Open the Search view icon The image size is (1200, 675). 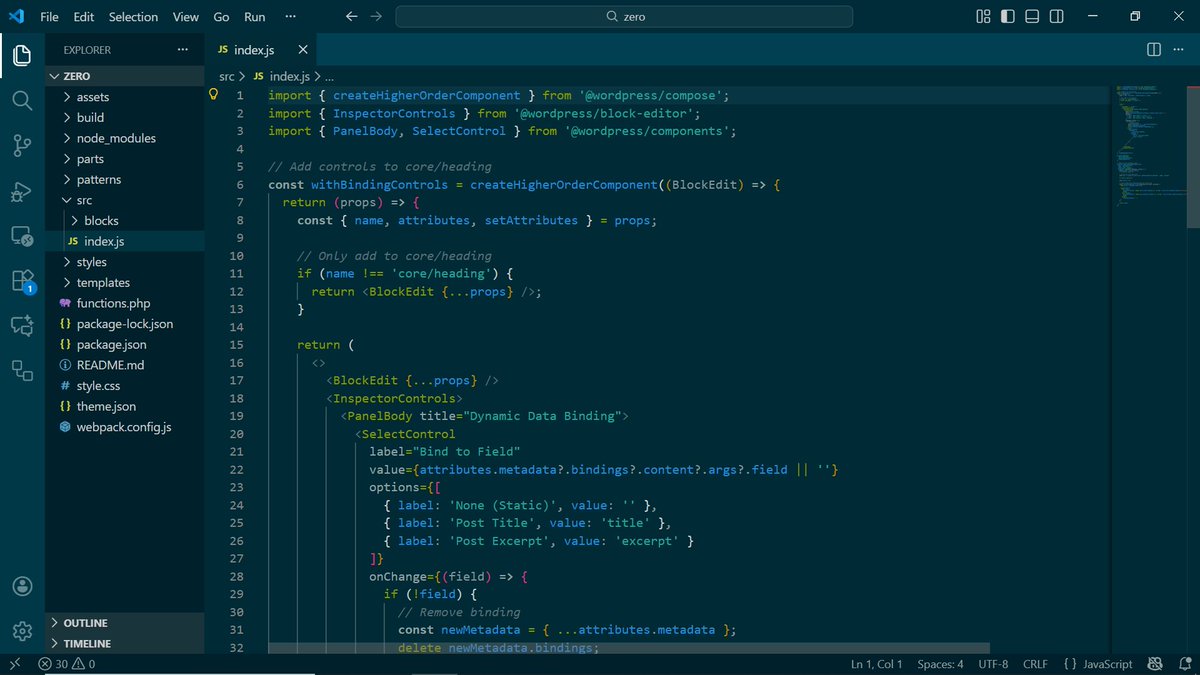click(x=21, y=100)
